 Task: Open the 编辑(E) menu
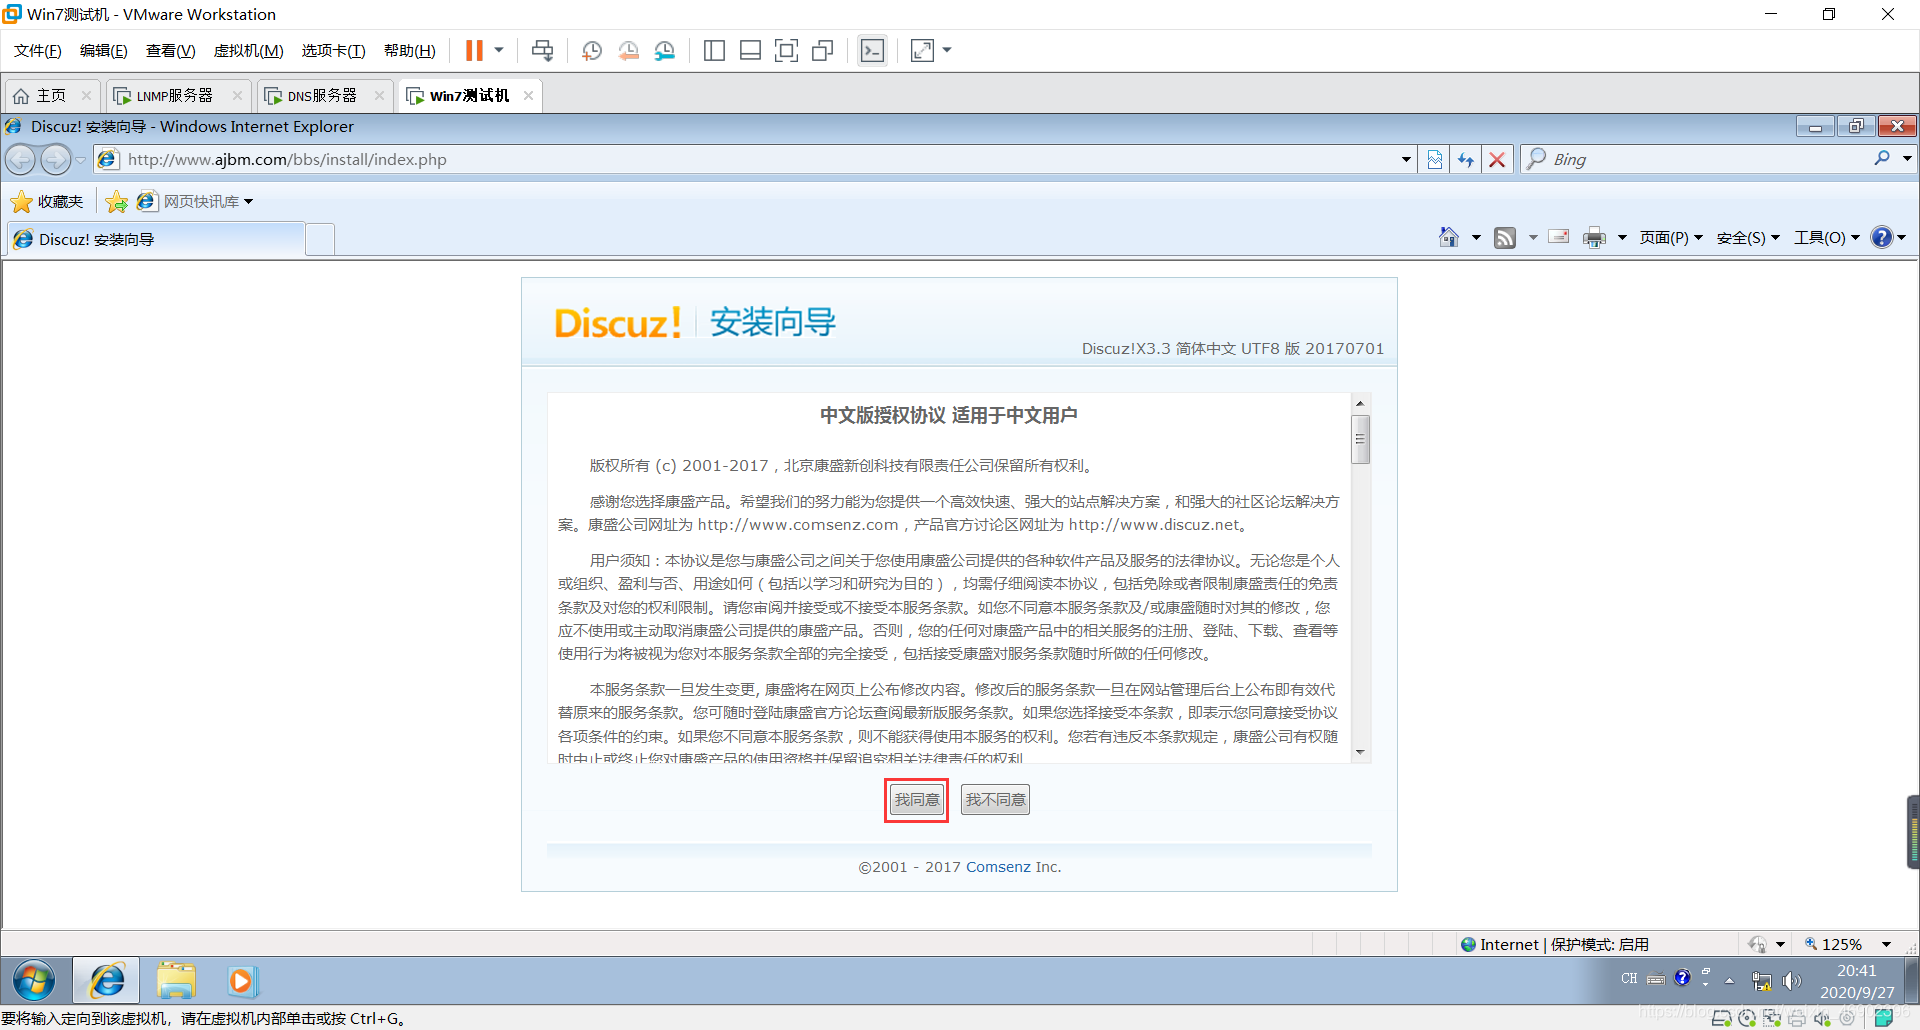(104, 51)
